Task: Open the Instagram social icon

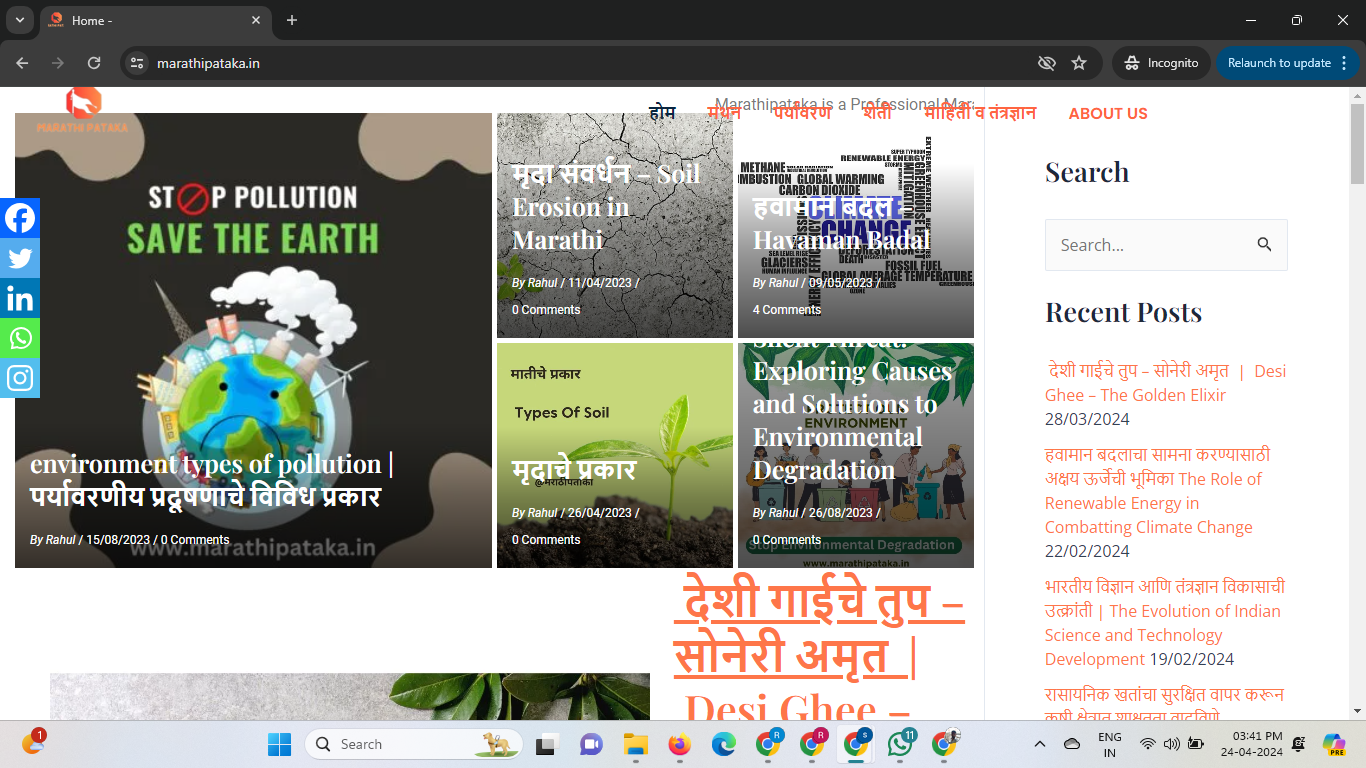Action: (20, 378)
